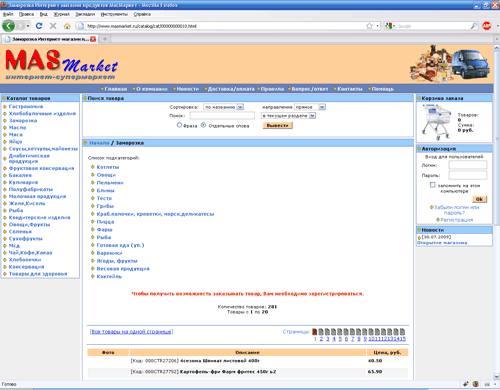Open the address bar history dropdown

click(x=377, y=26)
